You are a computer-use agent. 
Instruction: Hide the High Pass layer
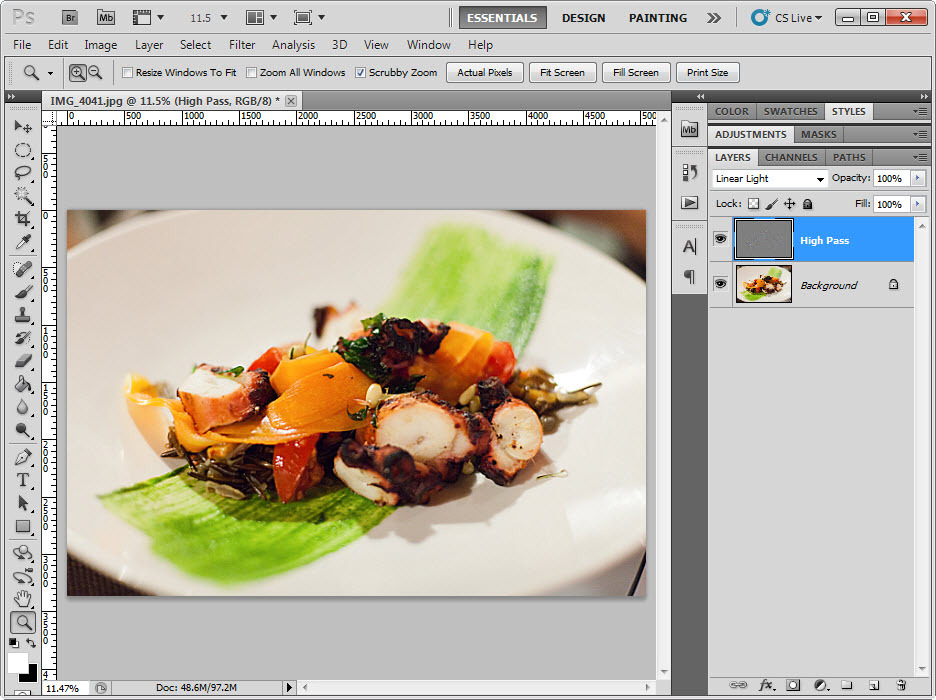(719, 240)
